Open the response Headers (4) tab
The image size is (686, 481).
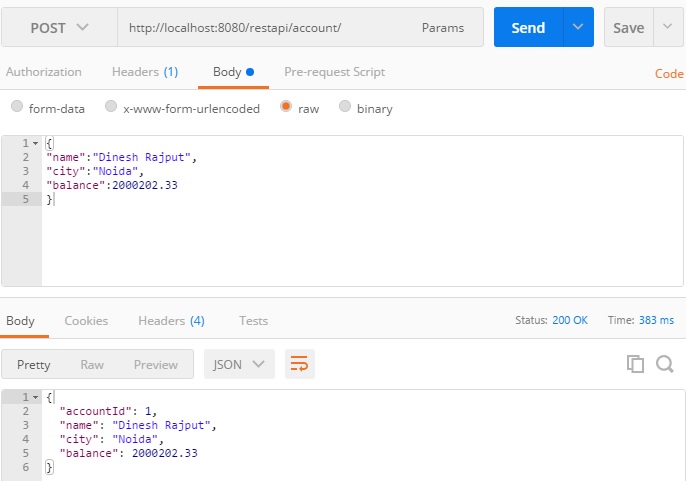(x=172, y=321)
